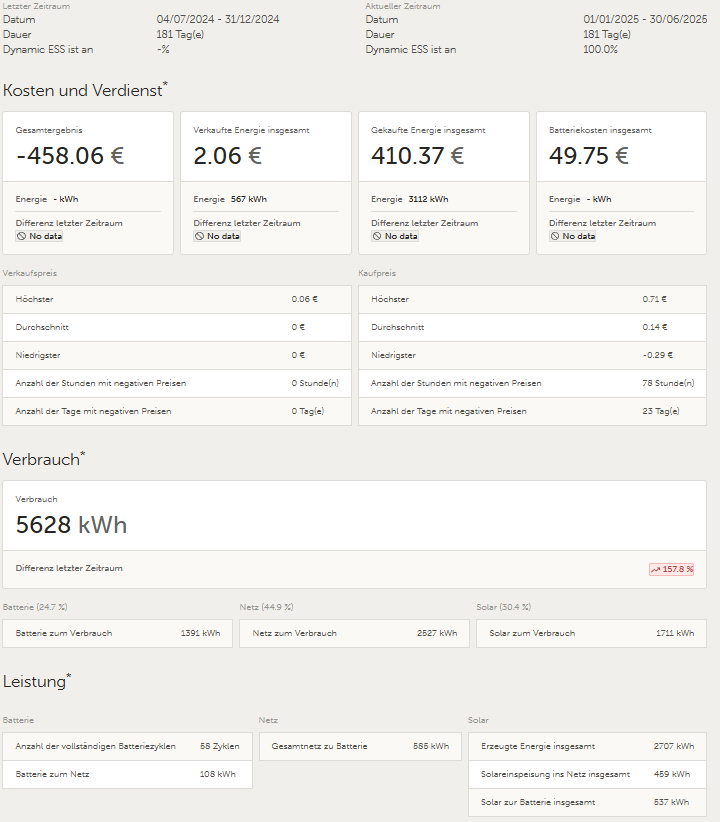Click the Verbrauch section heading
This screenshot has height=822, width=720.
44,459
